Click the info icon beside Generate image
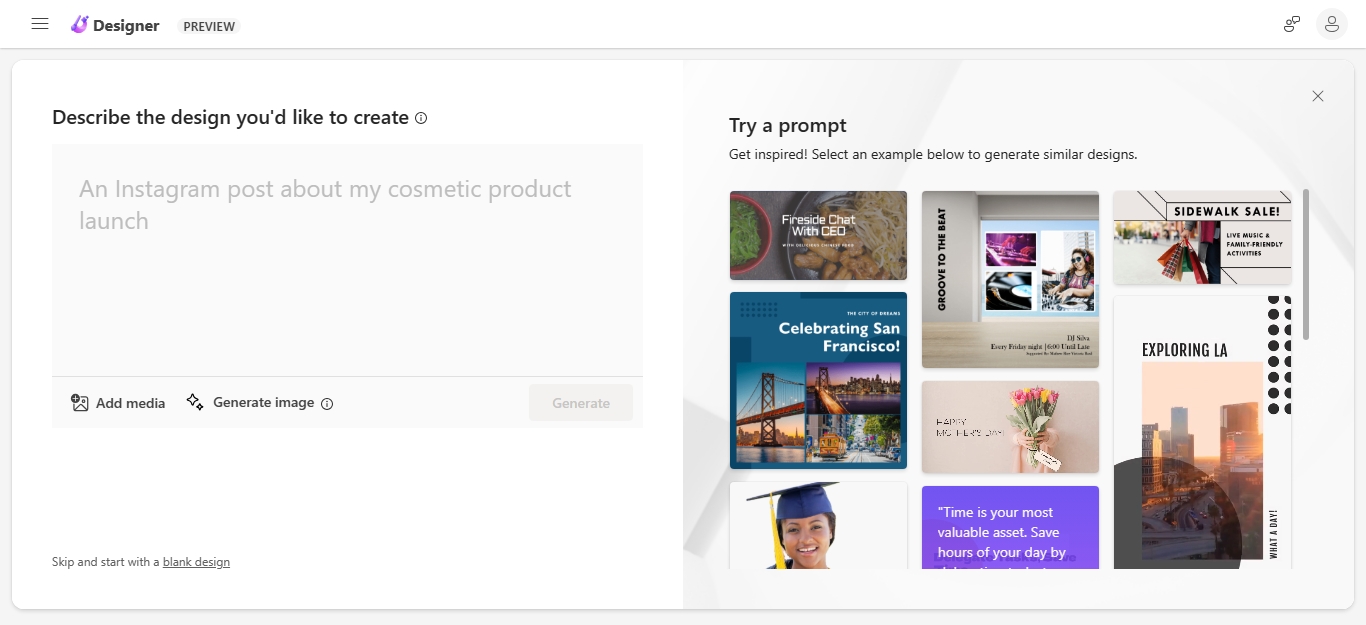Screen dimensions: 1366x625 point(327,404)
